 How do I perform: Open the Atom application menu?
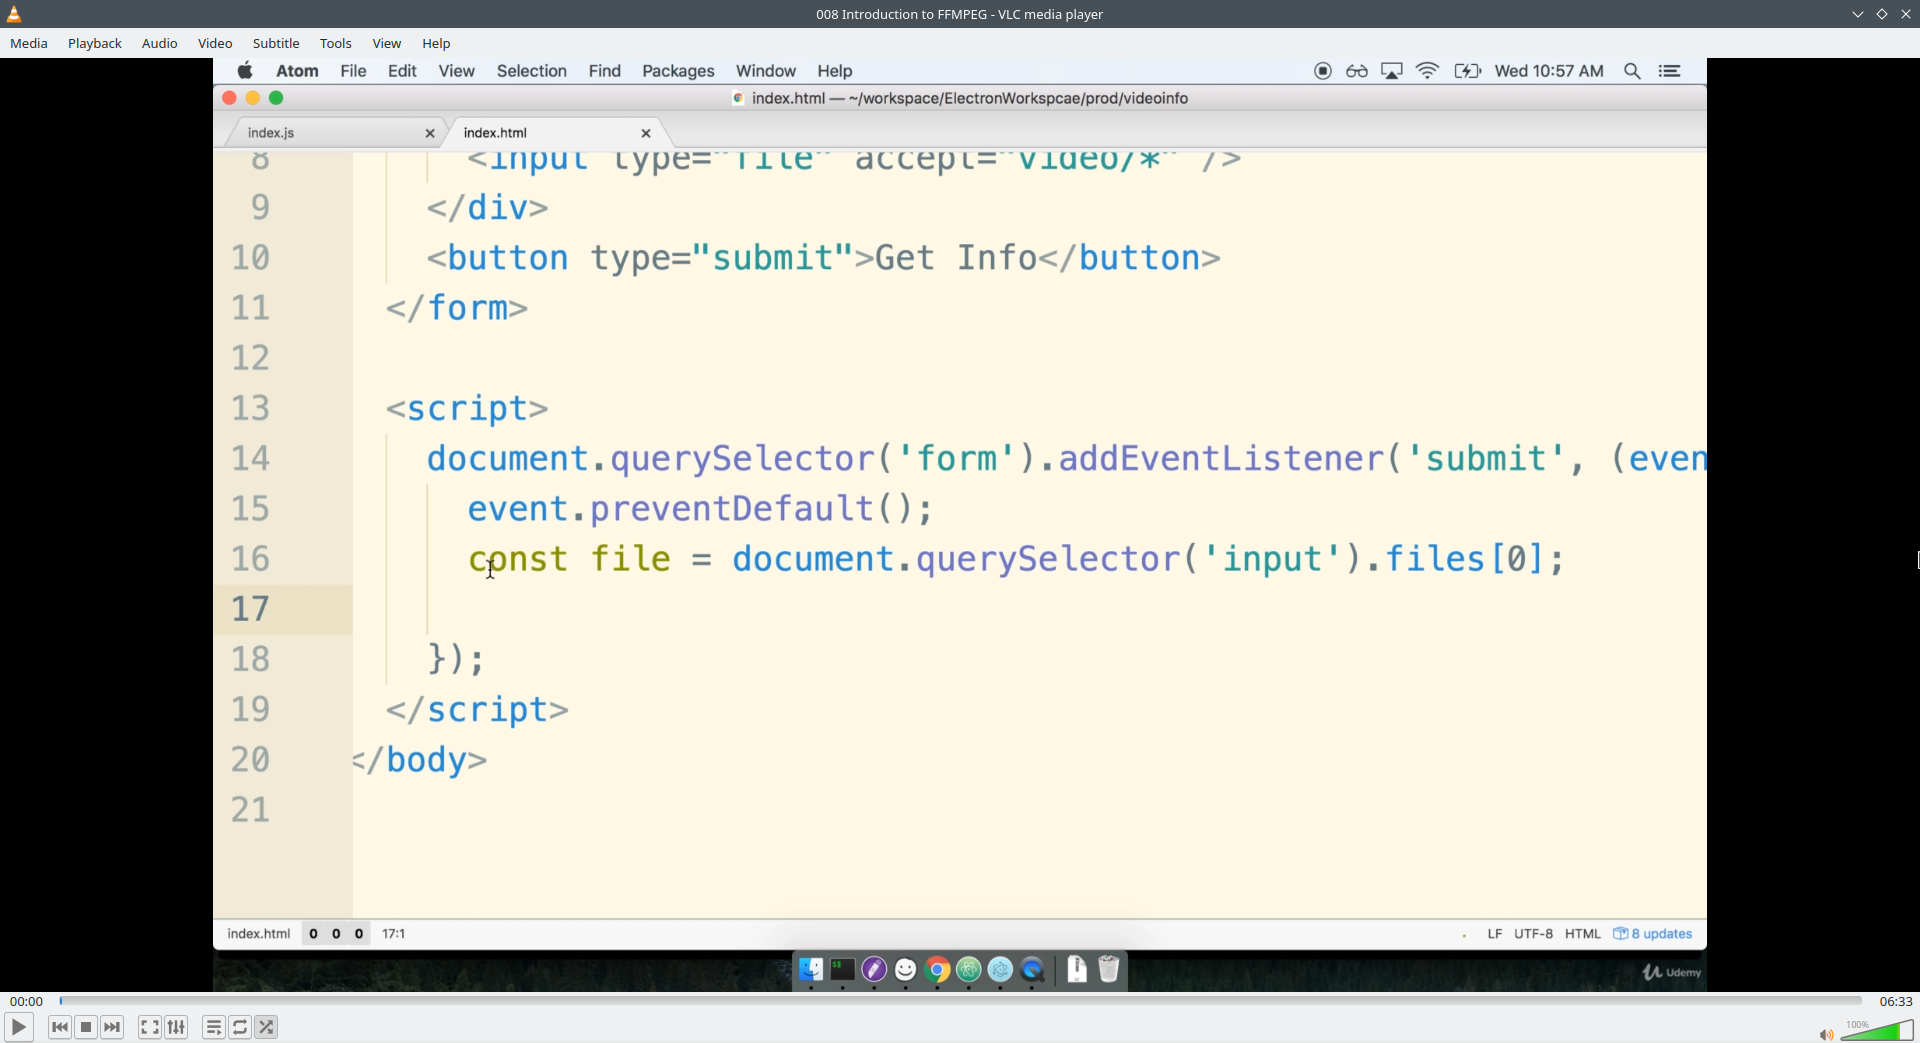coord(297,71)
